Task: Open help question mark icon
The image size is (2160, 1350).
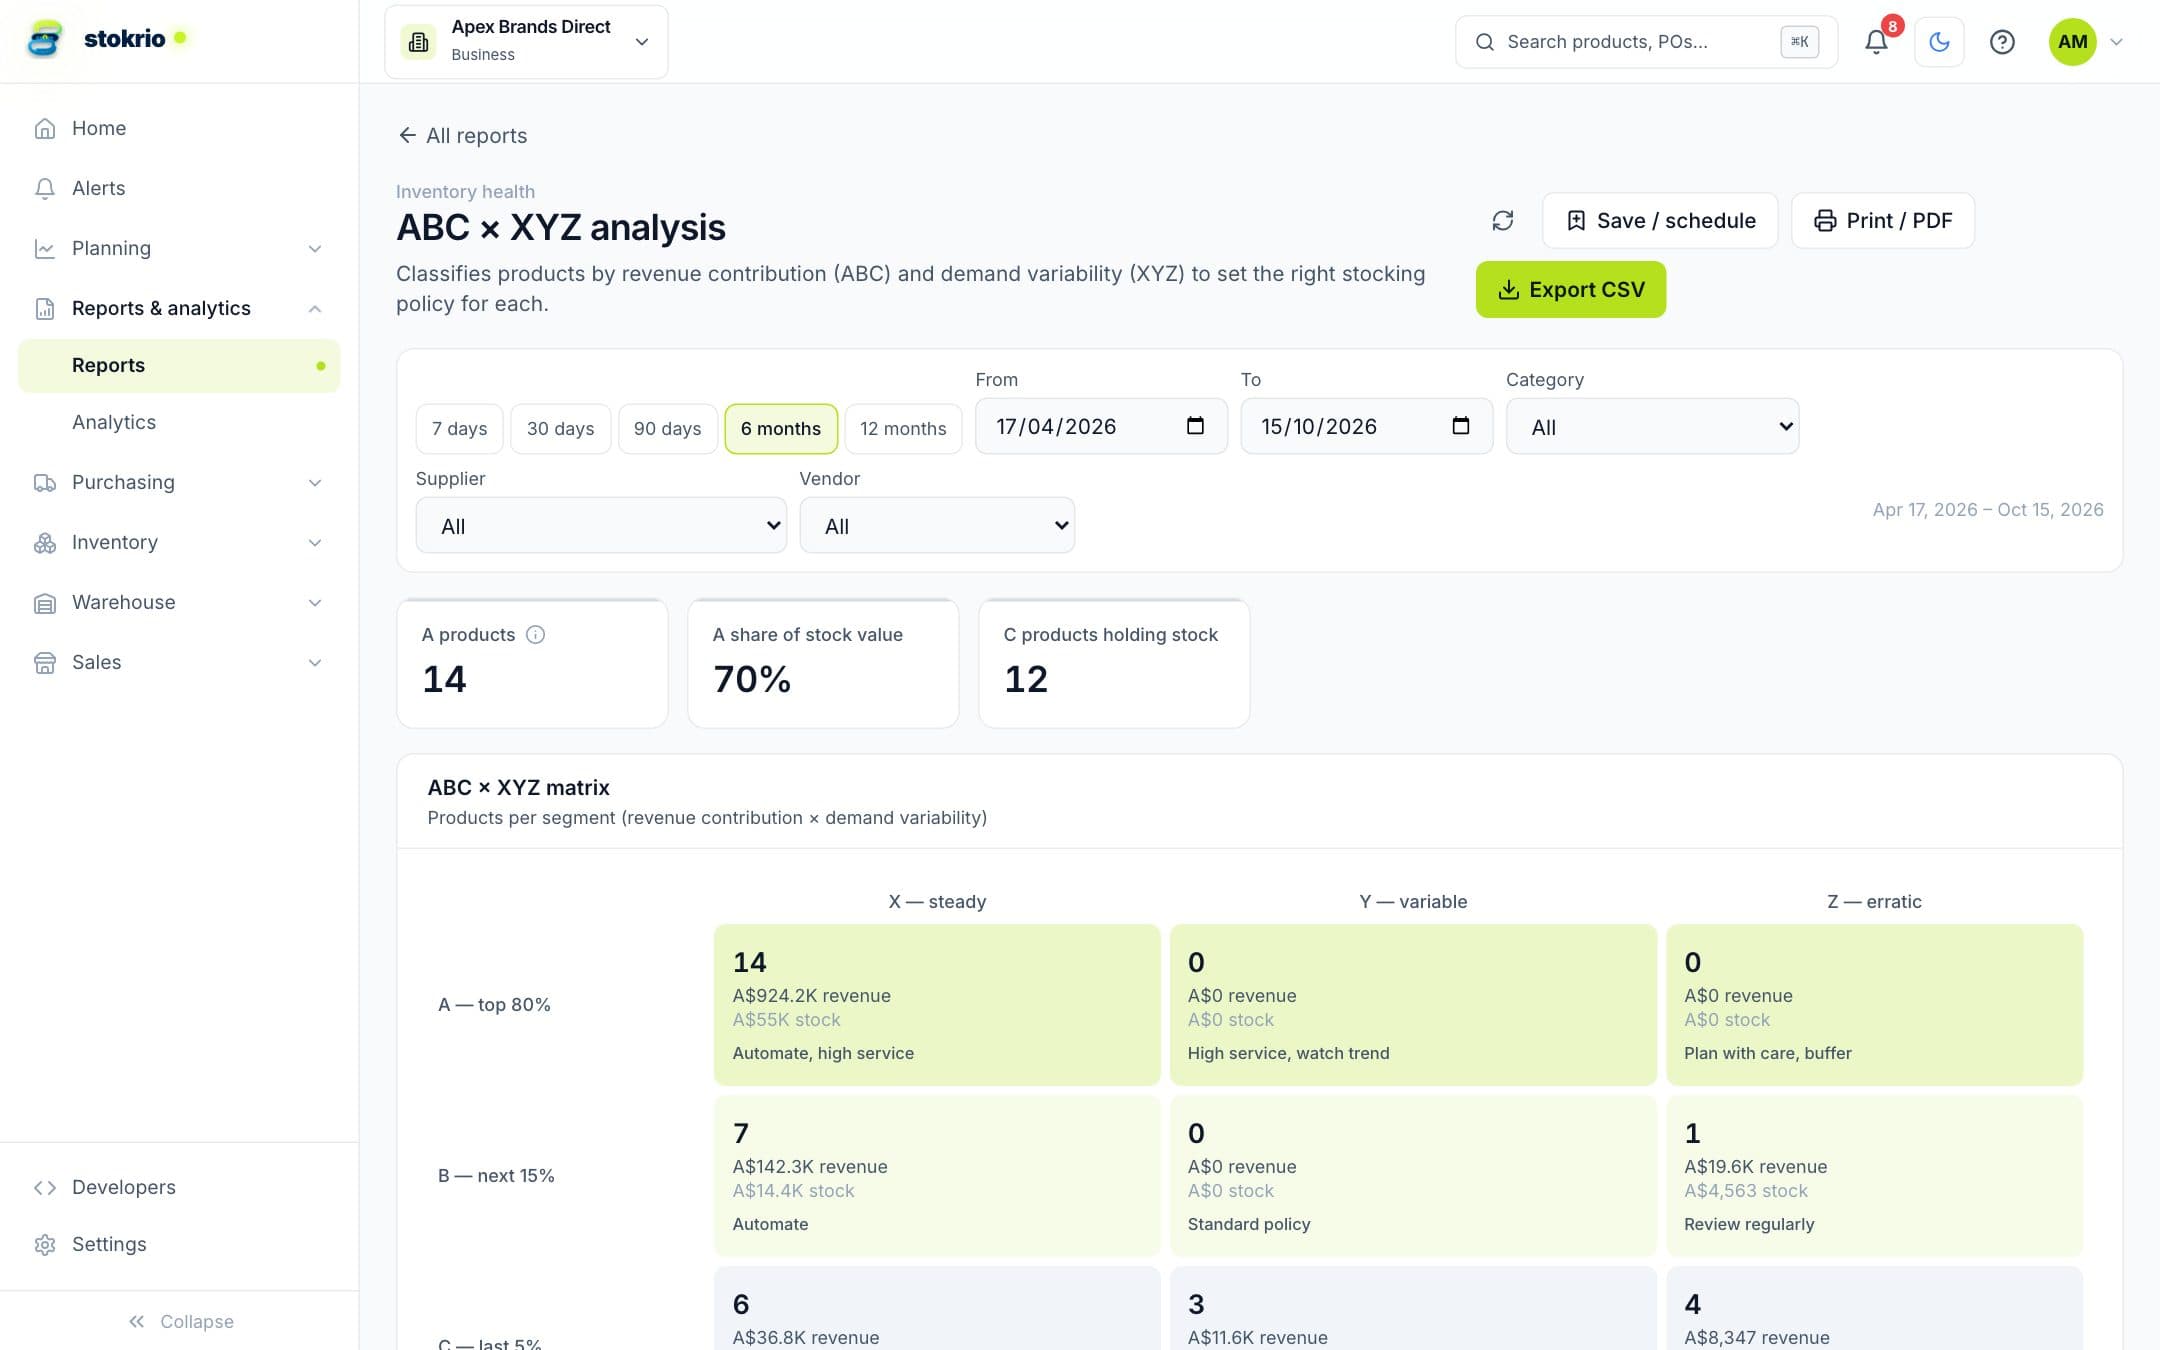Action: [x=2002, y=42]
